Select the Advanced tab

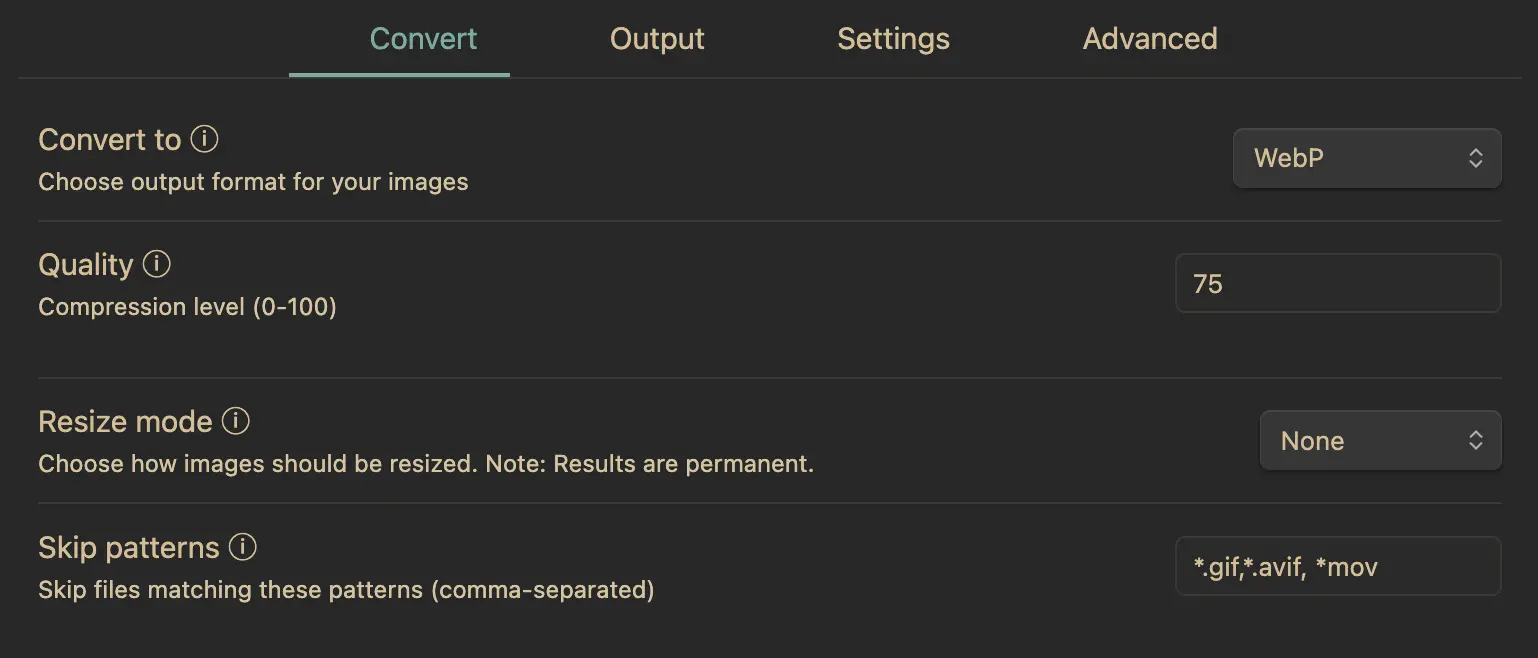coord(1150,39)
